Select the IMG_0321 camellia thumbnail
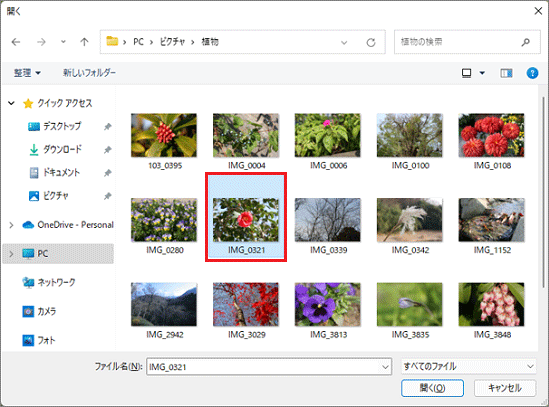Screen dimensions: 549x407 click(246, 220)
